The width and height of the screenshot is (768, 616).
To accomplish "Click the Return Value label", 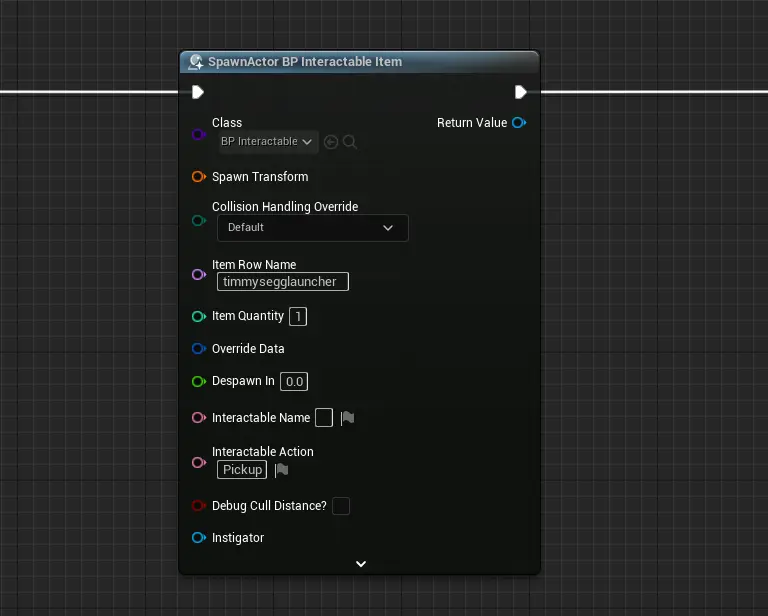I will tap(472, 122).
